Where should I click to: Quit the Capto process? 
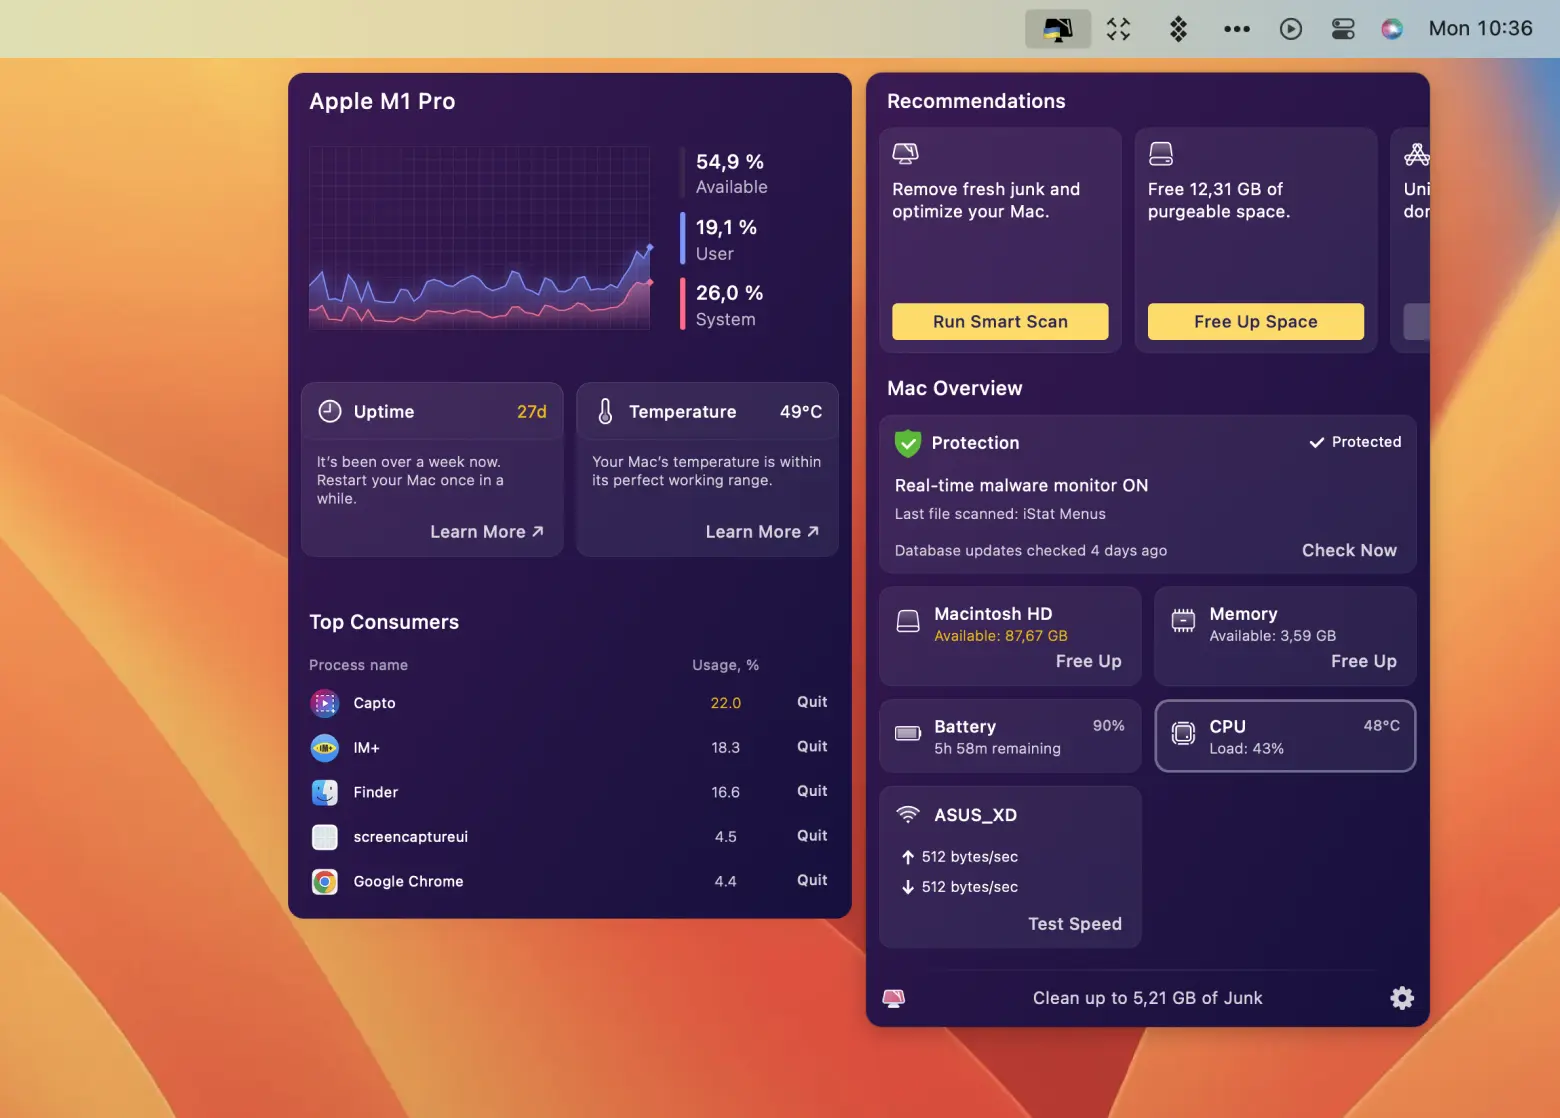pyautogui.click(x=811, y=702)
